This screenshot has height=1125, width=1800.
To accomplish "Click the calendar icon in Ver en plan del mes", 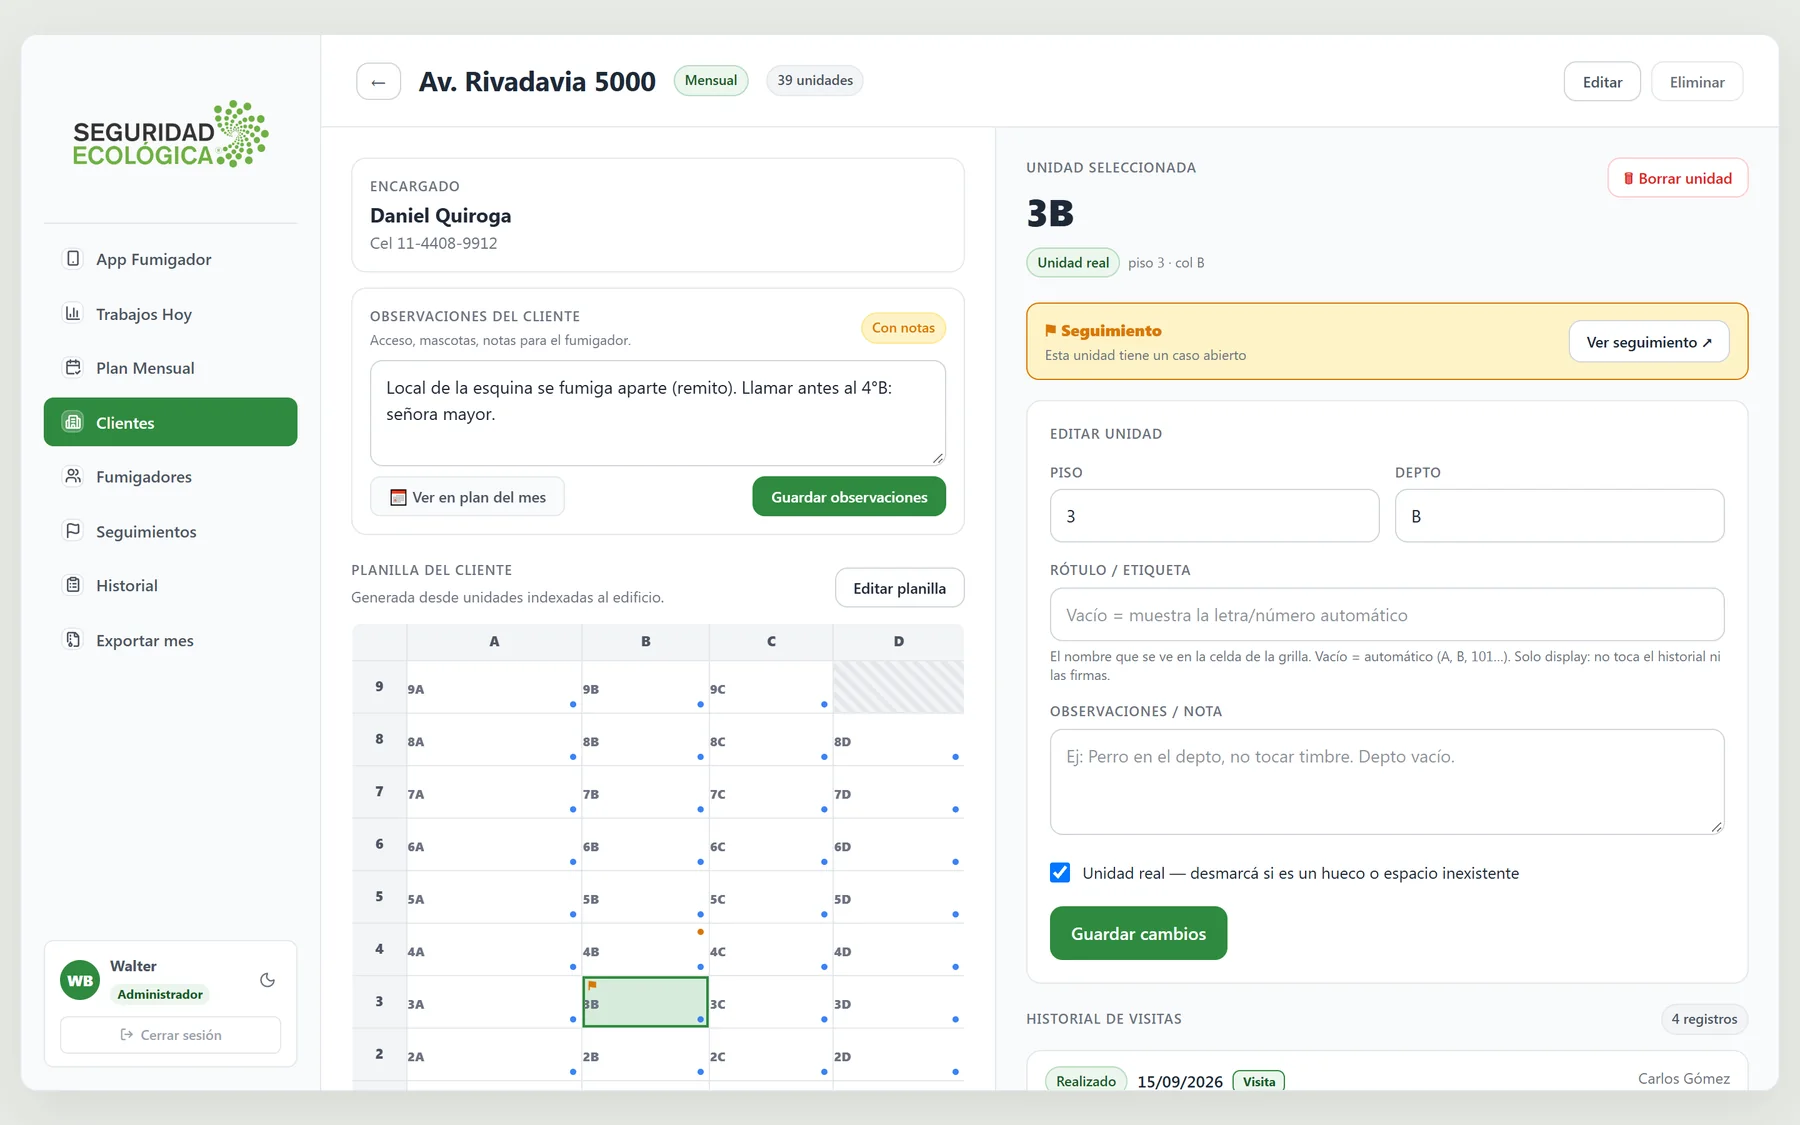I will (398, 497).
